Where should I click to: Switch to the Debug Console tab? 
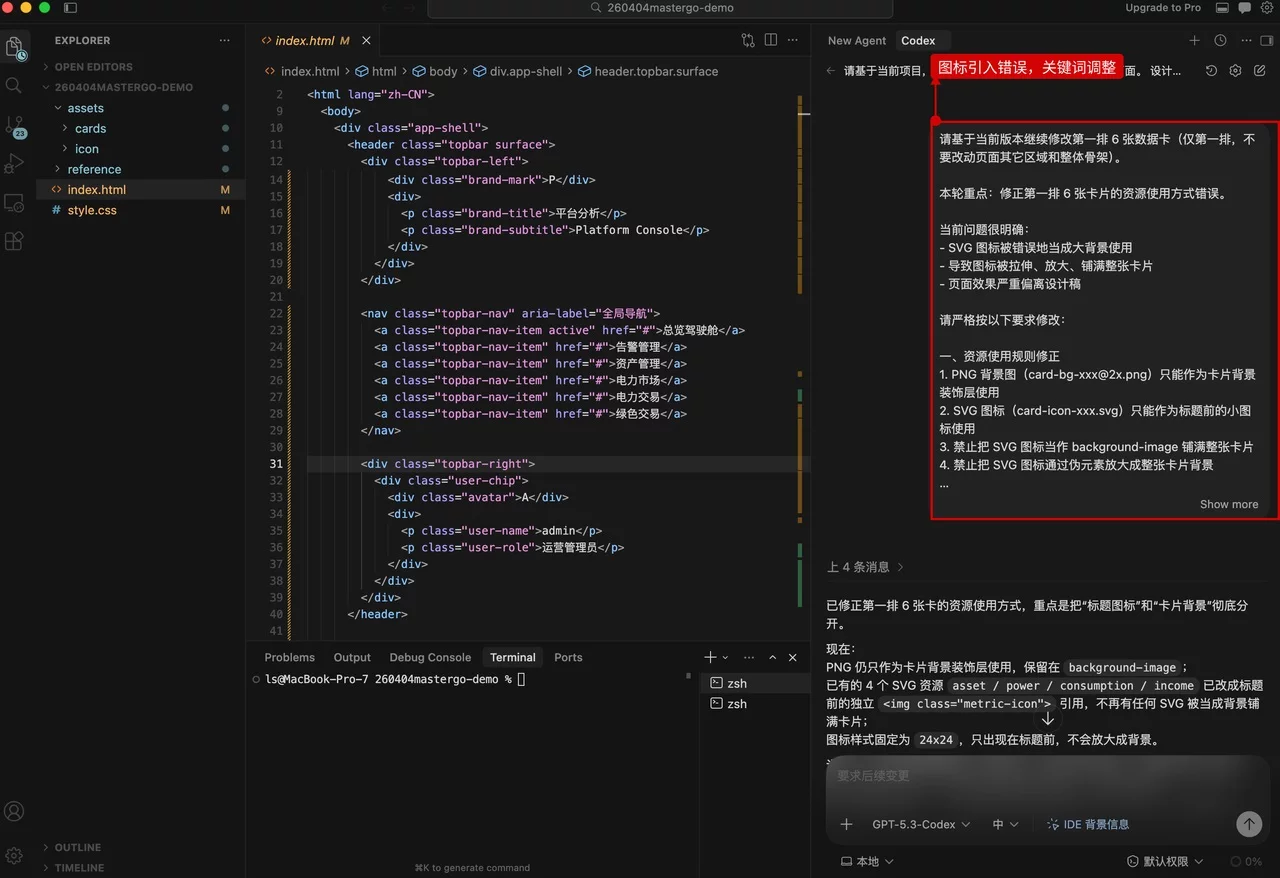(x=430, y=657)
